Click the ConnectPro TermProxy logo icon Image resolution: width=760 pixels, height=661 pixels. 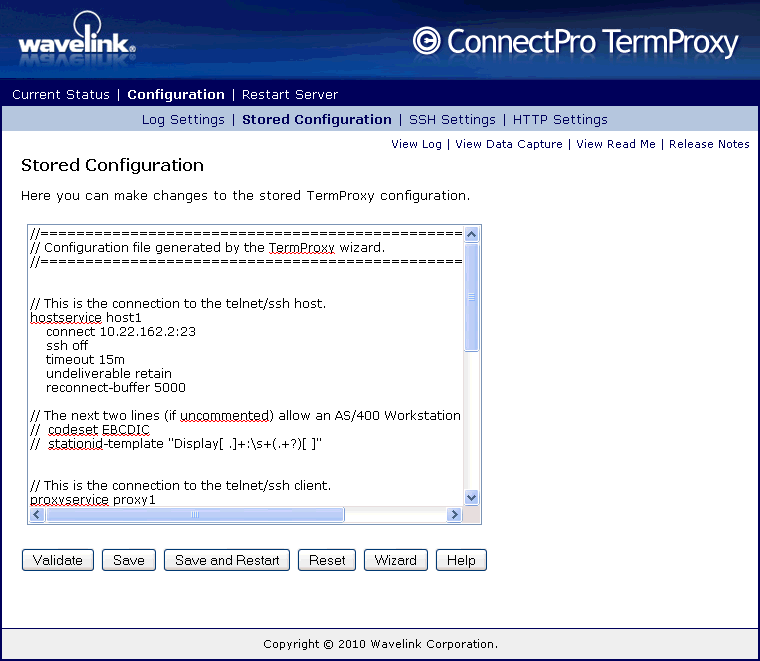pyautogui.click(x=427, y=41)
